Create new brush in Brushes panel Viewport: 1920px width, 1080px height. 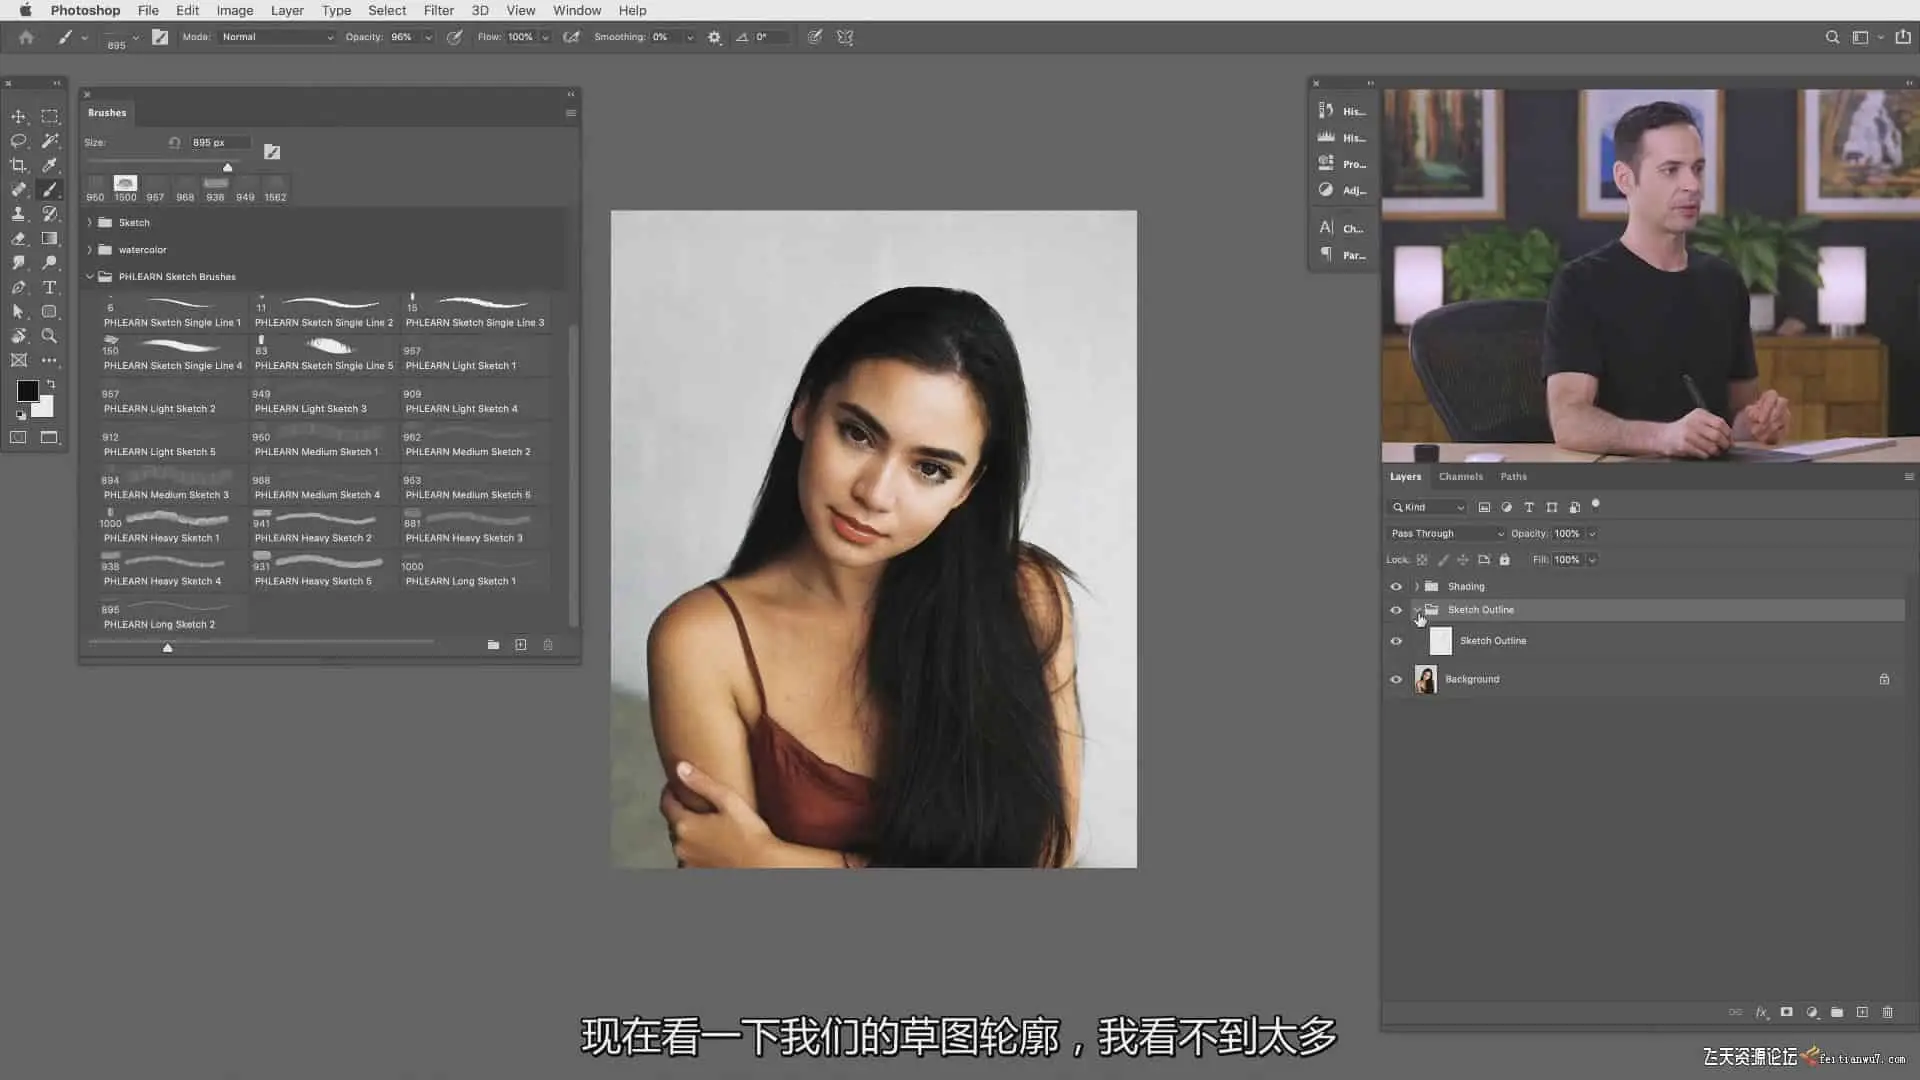tap(520, 645)
